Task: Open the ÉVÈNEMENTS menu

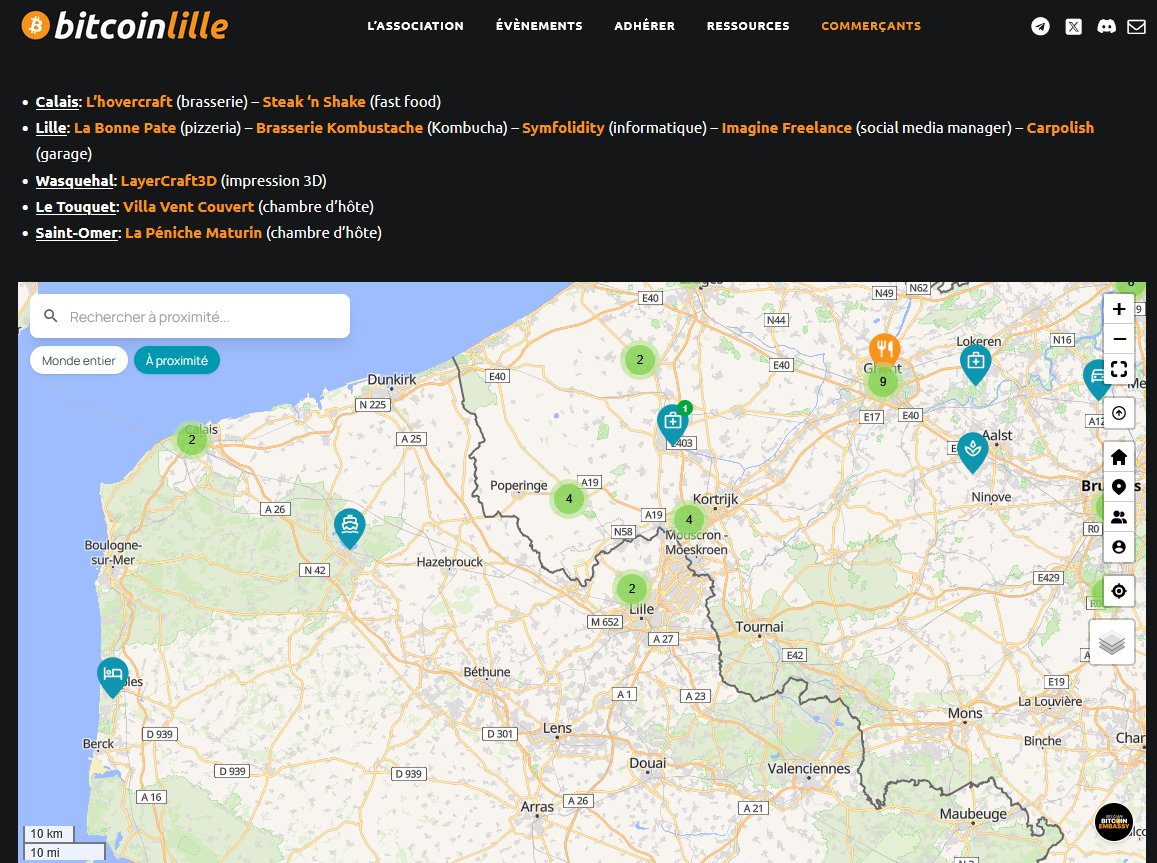Action: pyautogui.click(x=539, y=26)
